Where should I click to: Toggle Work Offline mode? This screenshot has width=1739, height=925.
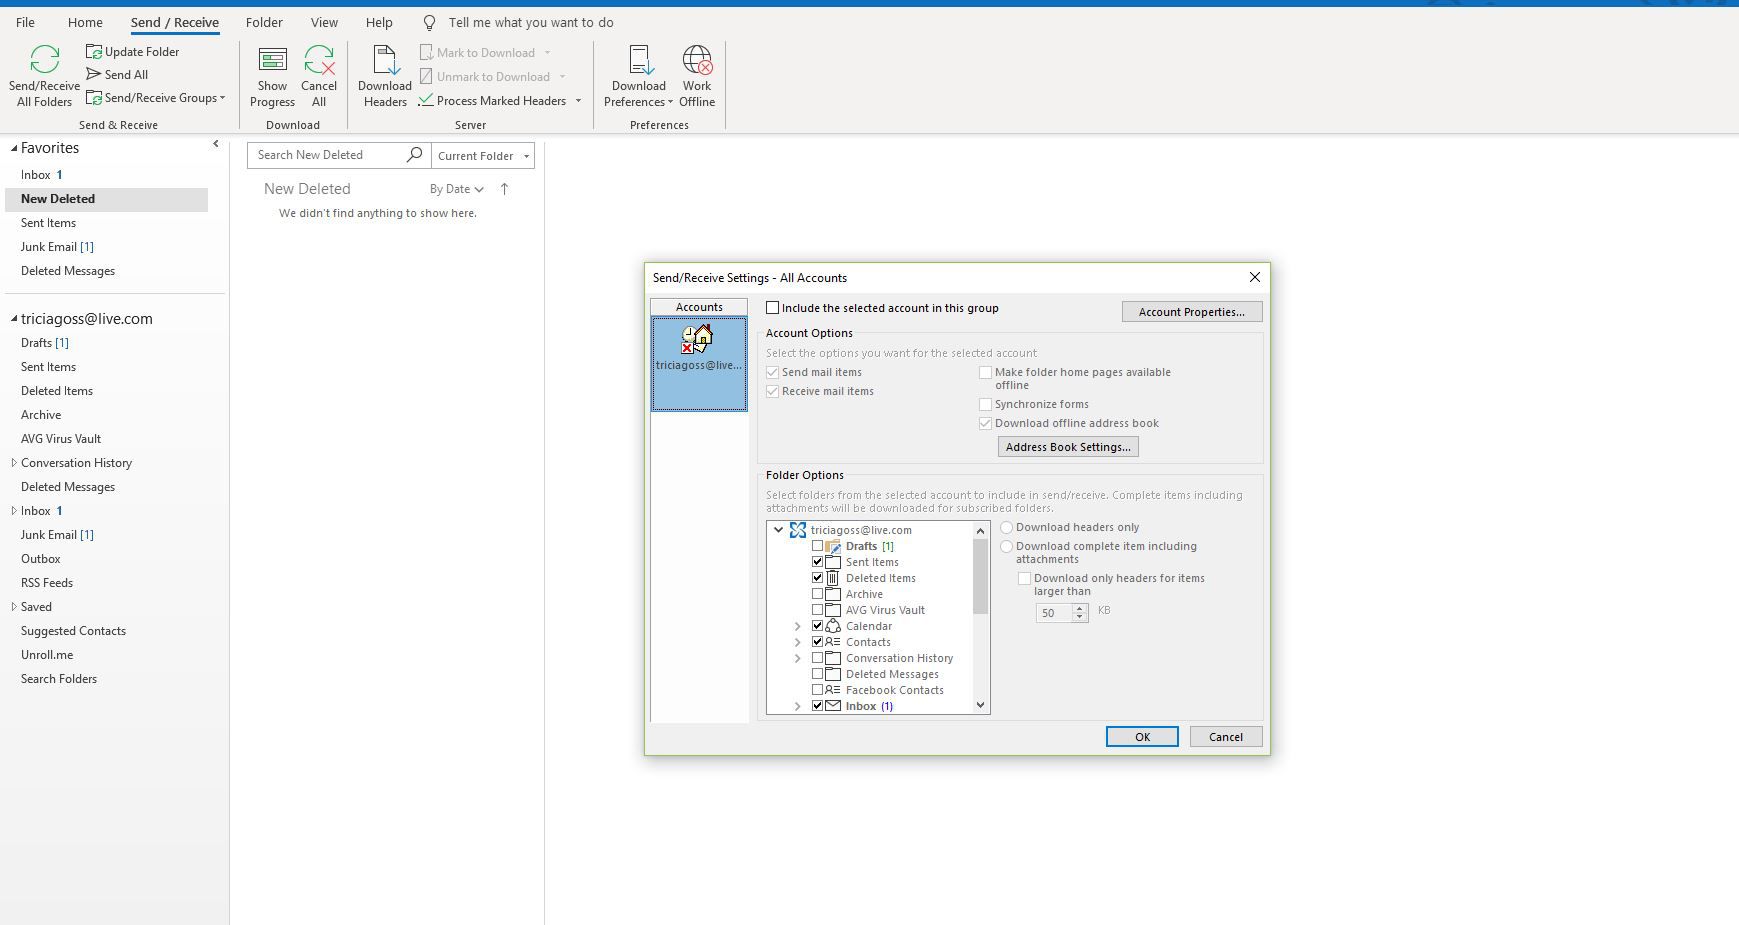coord(697,77)
